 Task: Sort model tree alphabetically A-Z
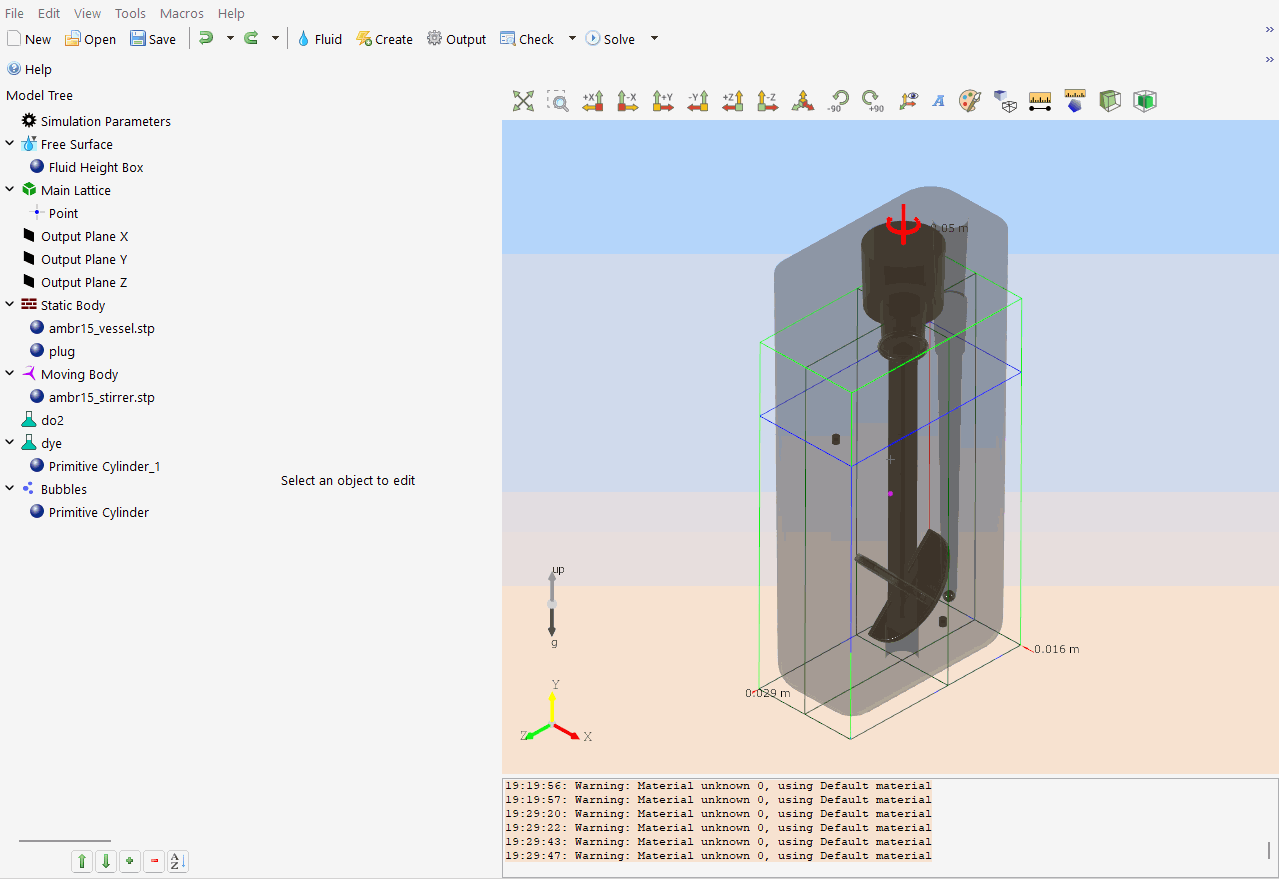pyautogui.click(x=178, y=861)
